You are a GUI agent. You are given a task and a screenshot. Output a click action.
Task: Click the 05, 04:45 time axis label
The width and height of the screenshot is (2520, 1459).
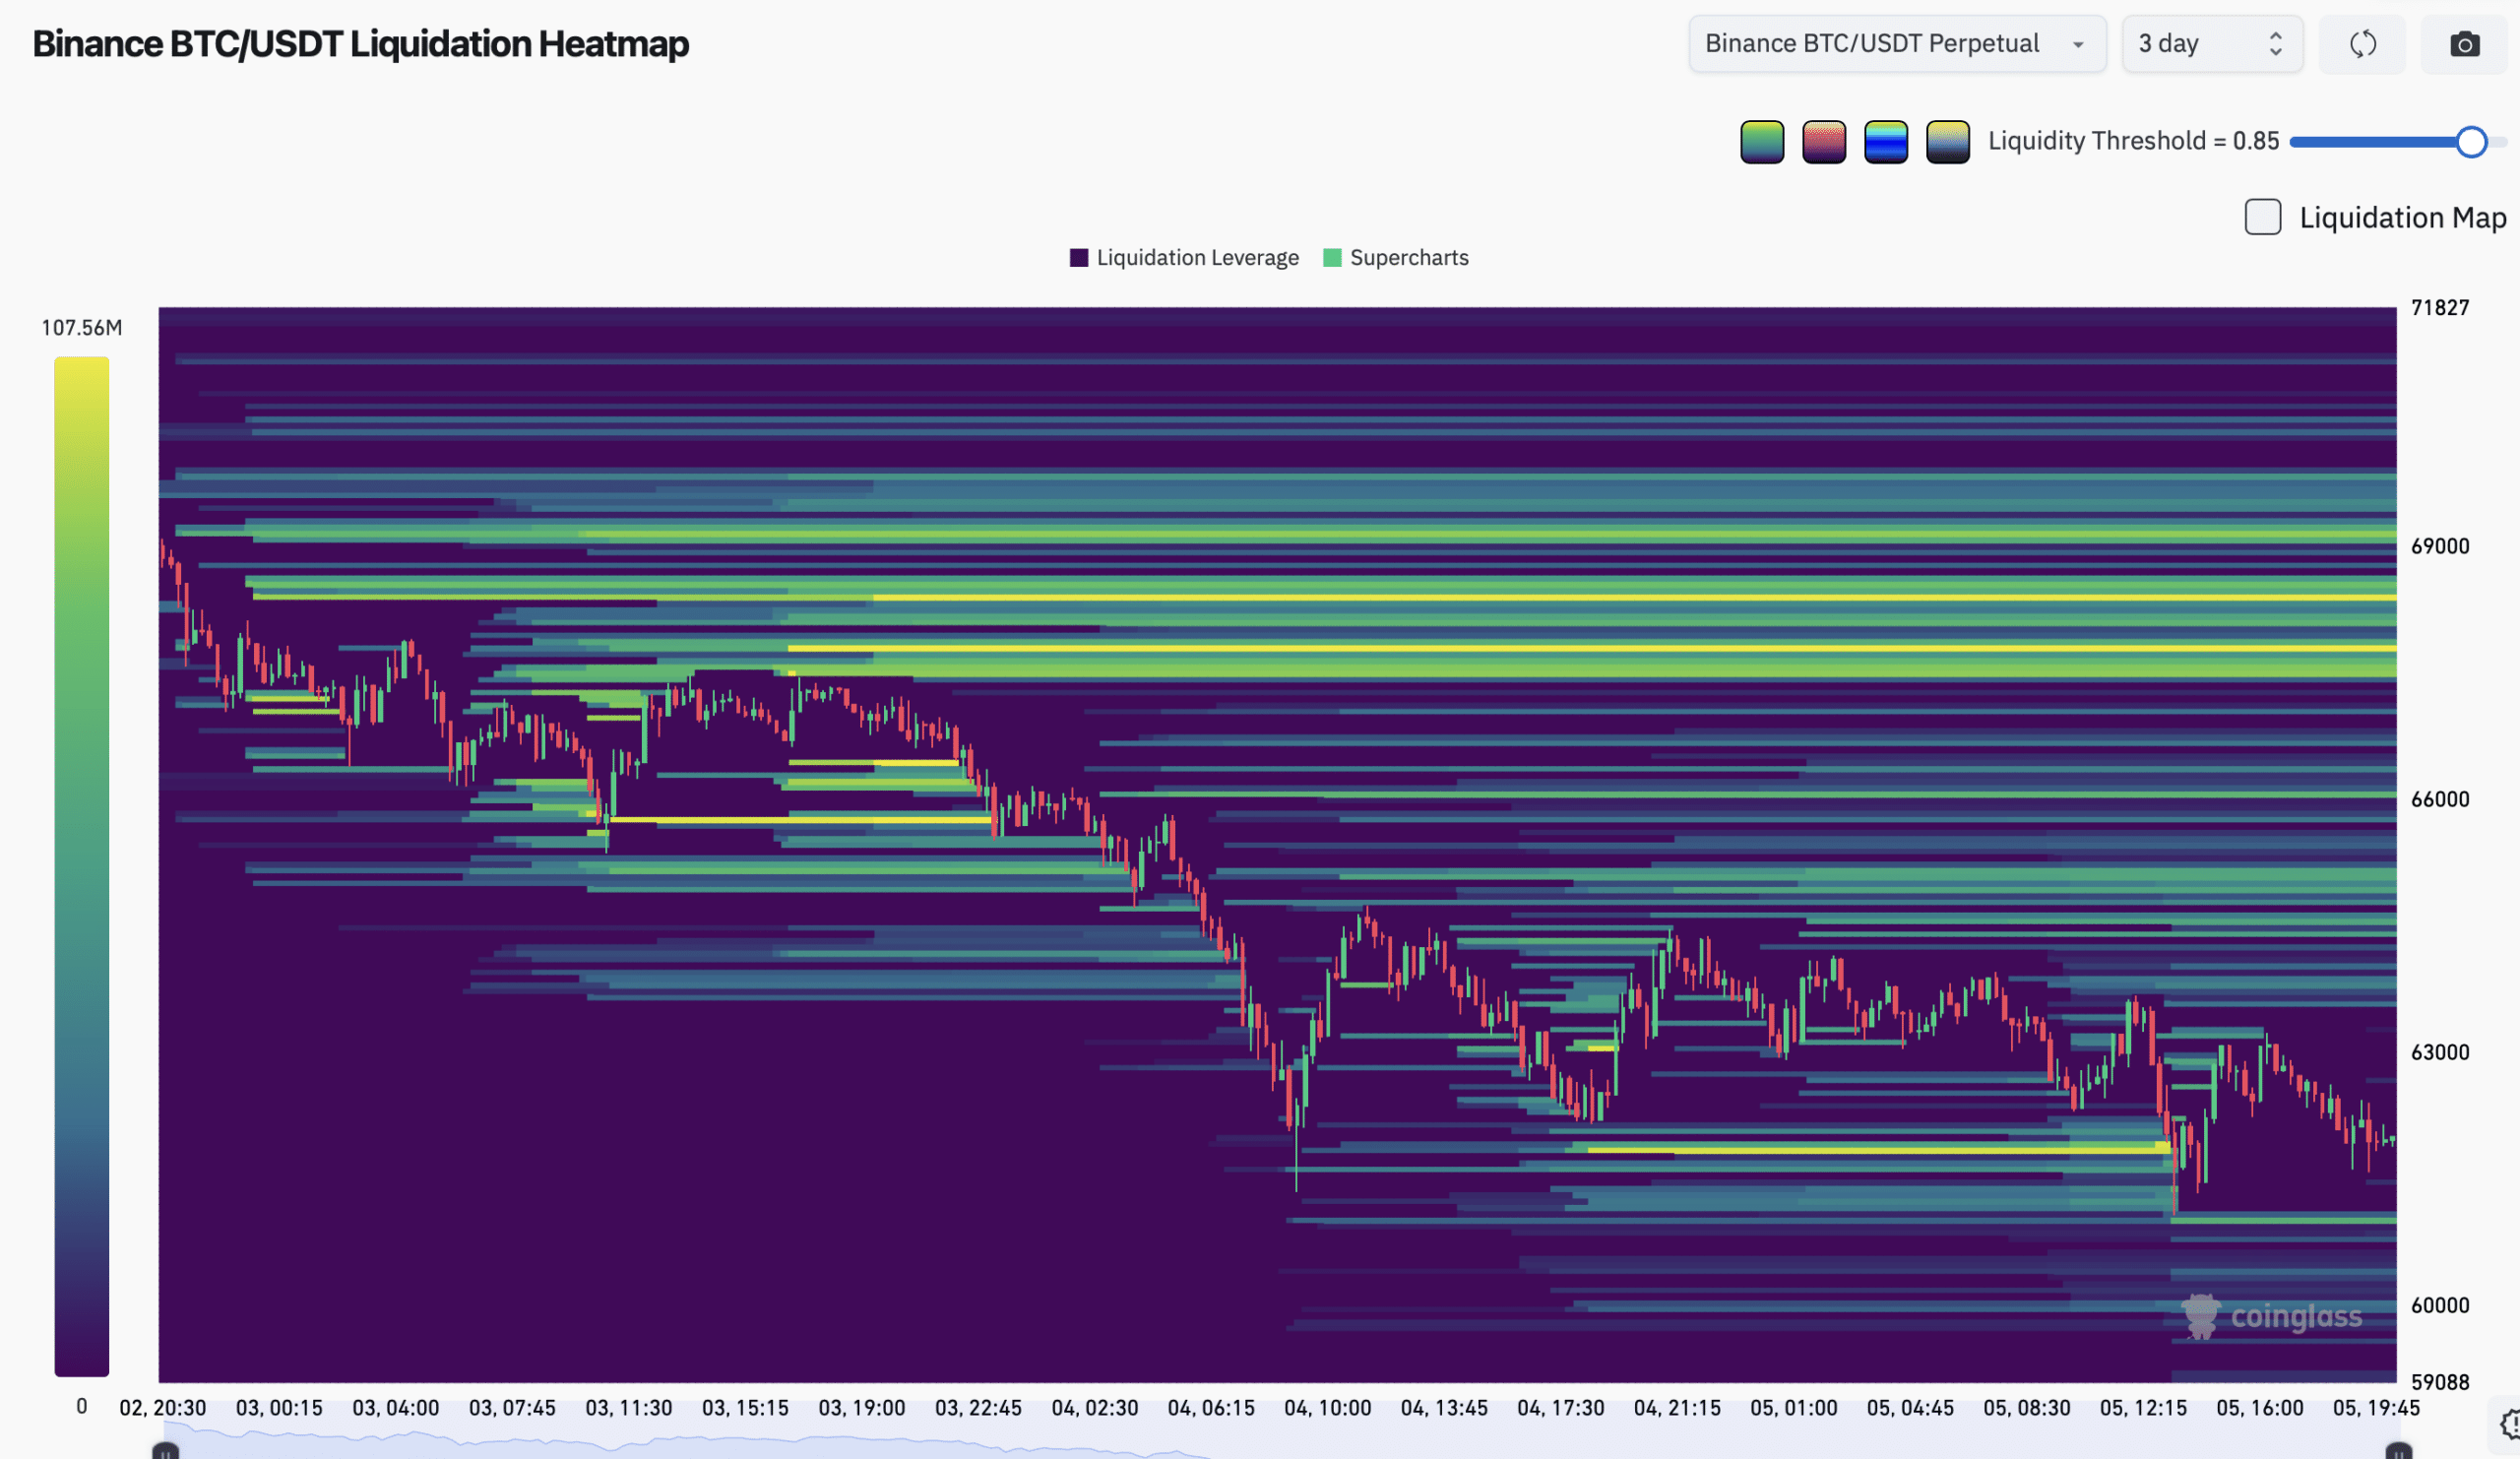click(x=1911, y=1408)
